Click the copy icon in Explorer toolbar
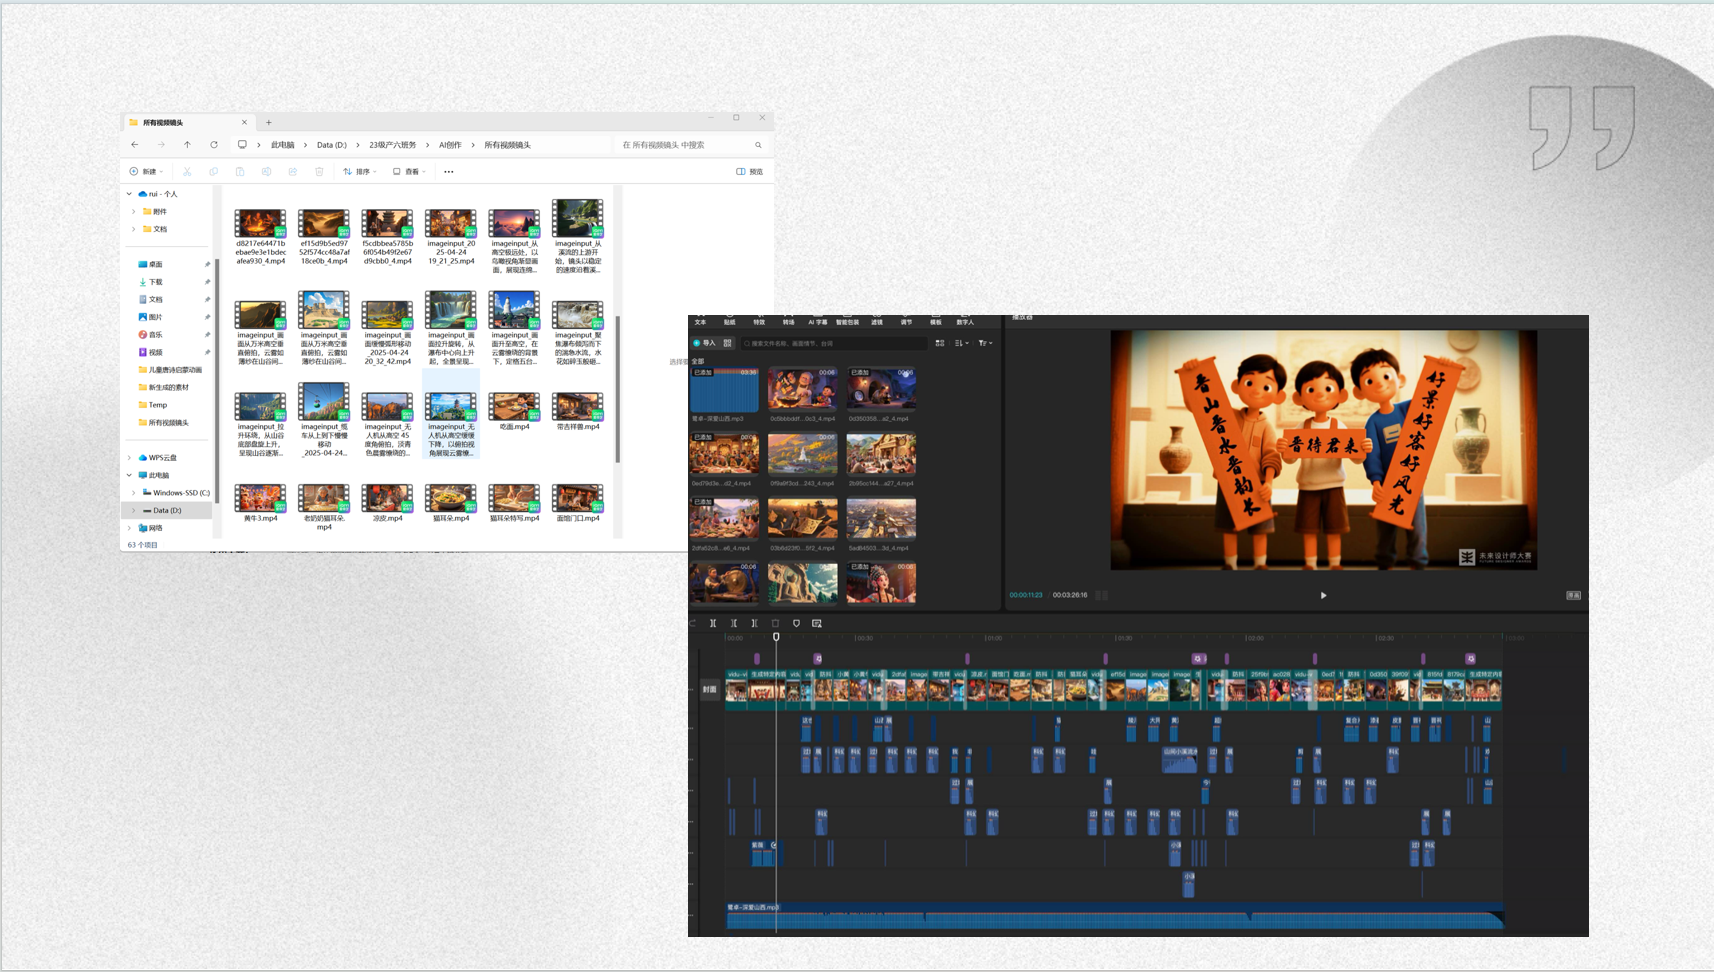This screenshot has height=972, width=1714. (214, 172)
